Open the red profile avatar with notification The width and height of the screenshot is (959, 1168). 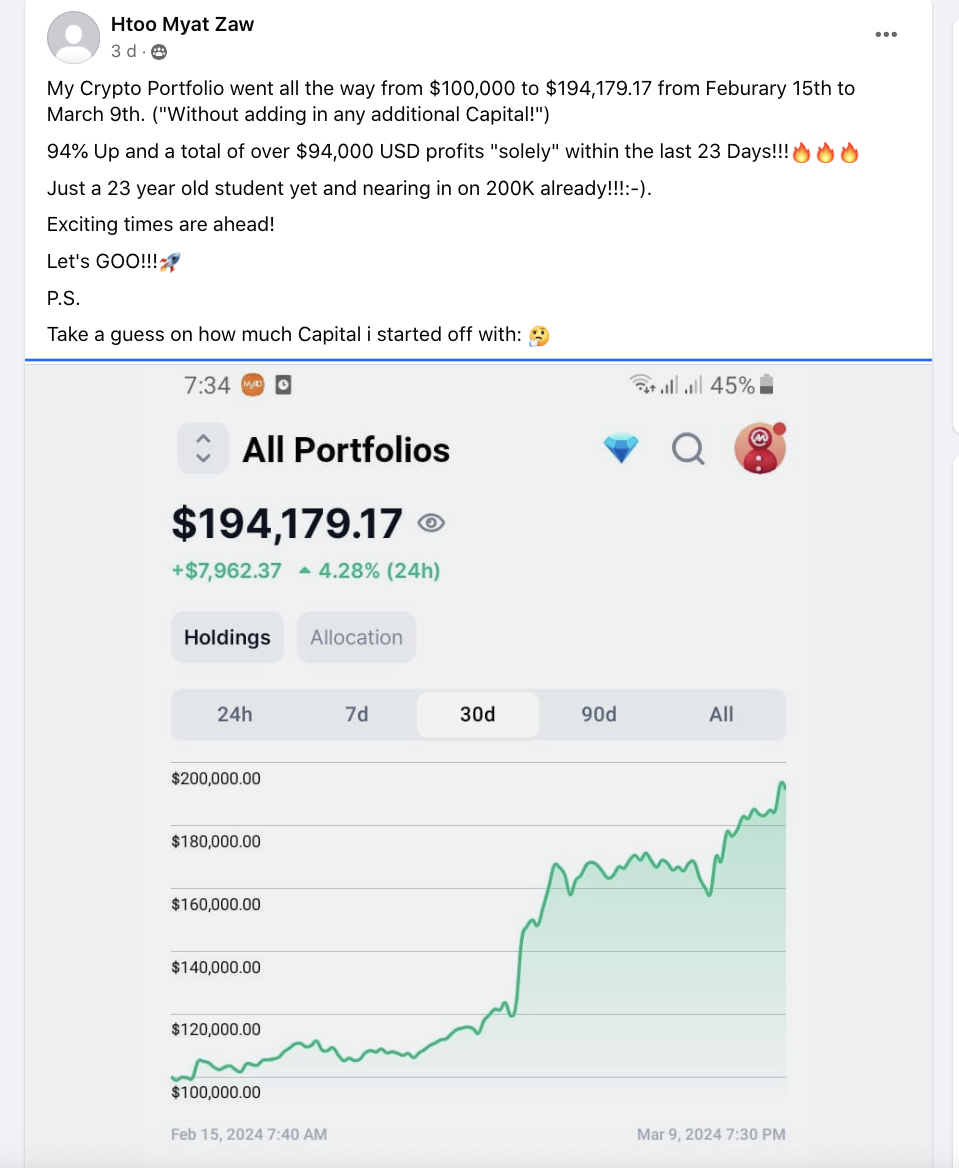click(x=760, y=448)
